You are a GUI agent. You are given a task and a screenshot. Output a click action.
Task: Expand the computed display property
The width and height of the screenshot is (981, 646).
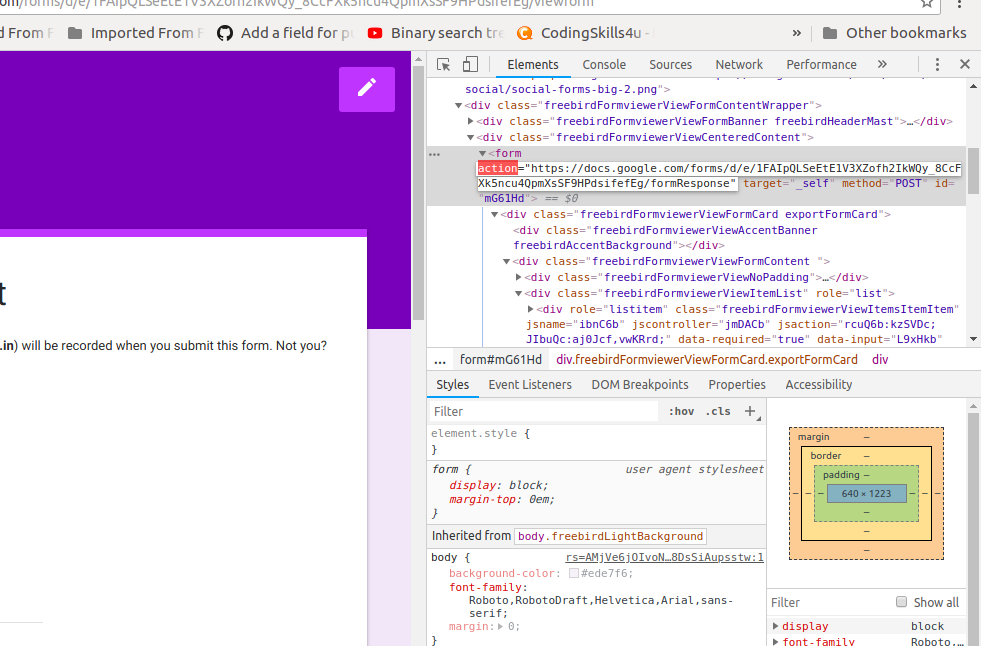click(776, 626)
